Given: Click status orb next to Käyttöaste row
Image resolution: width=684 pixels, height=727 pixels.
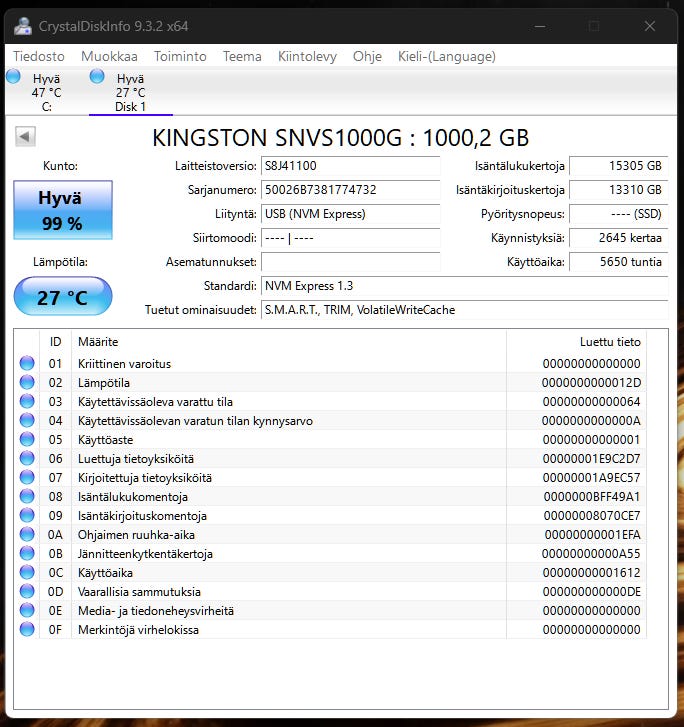Looking at the screenshot, I should point(27,440).
